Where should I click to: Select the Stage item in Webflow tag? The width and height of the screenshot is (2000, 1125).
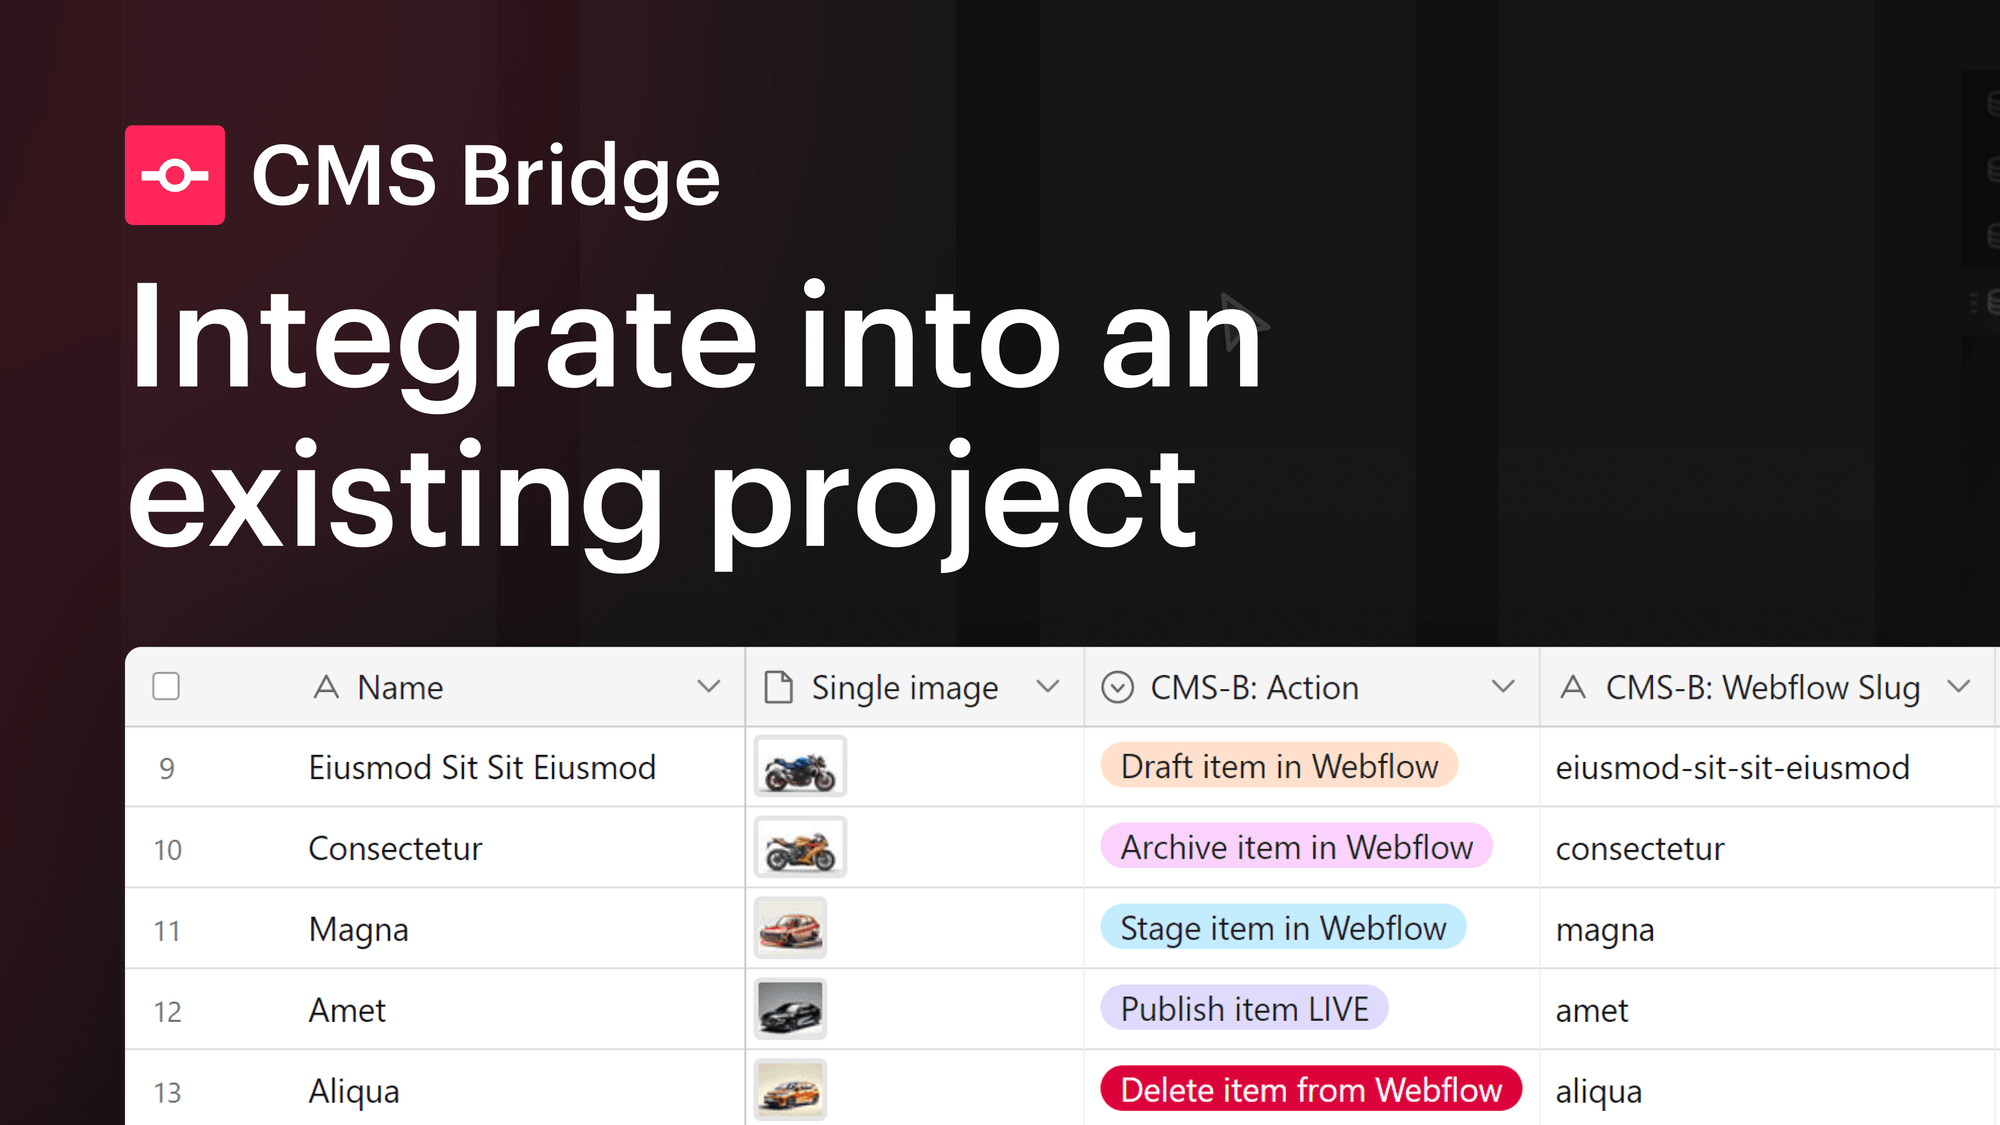pos(1284,928)
